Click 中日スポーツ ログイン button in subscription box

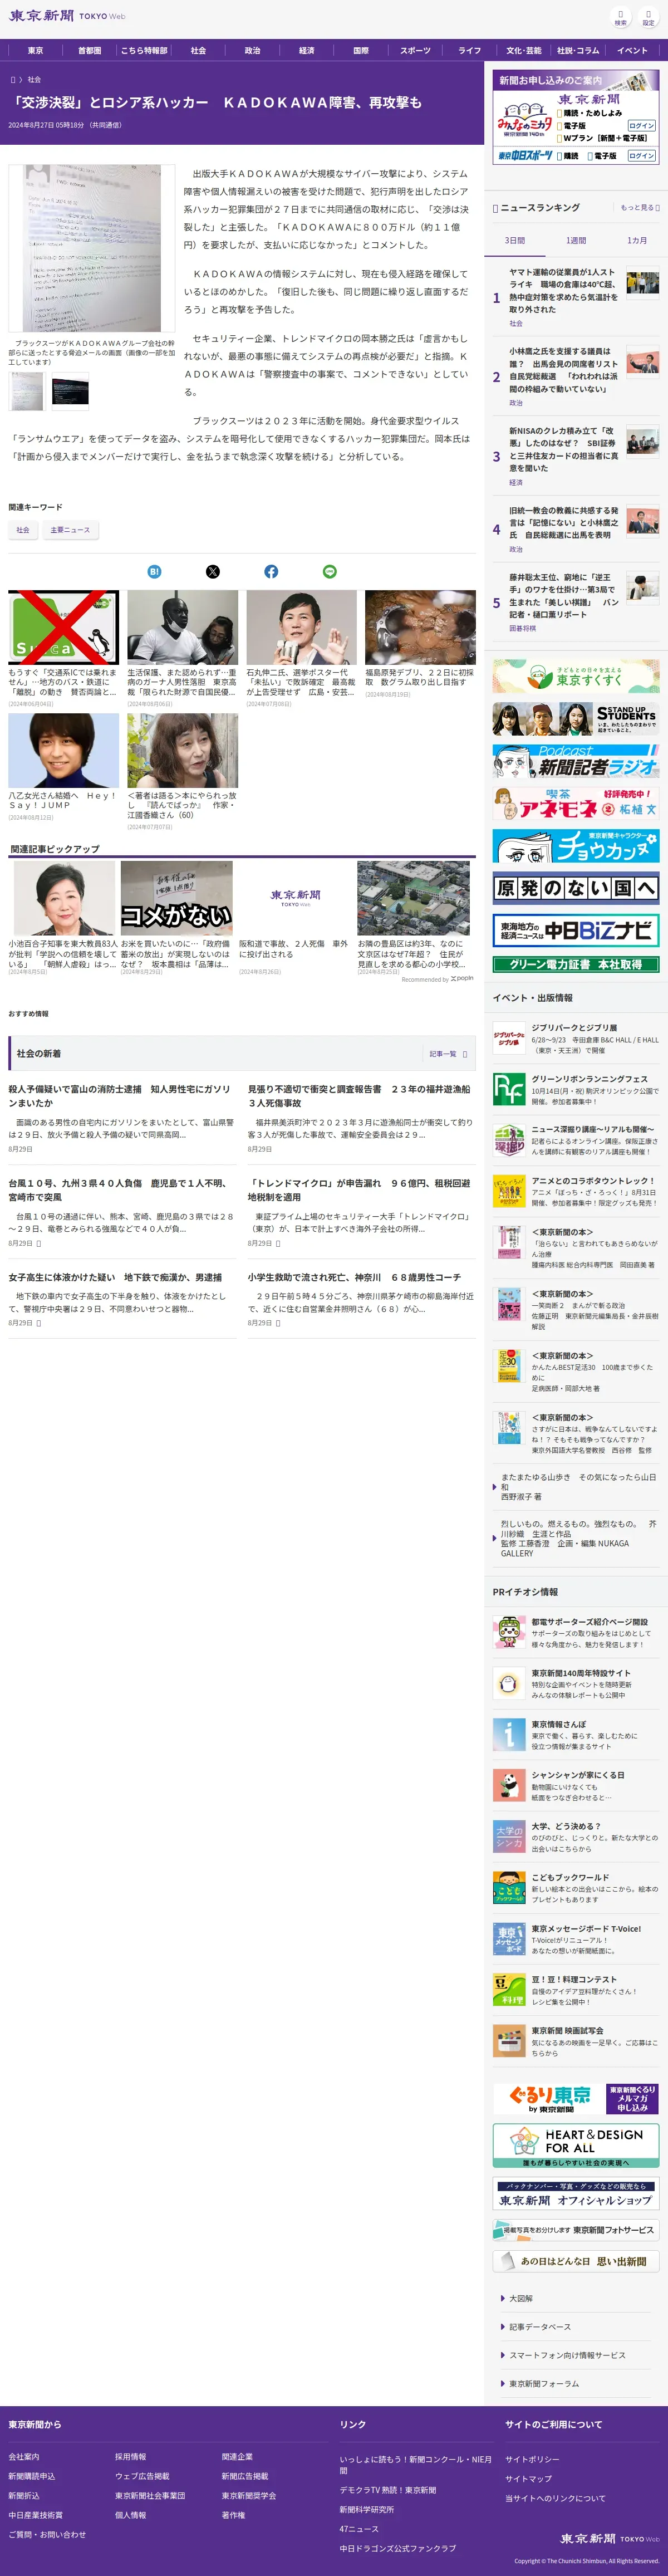pyautogui.click(x=641, y=156)
